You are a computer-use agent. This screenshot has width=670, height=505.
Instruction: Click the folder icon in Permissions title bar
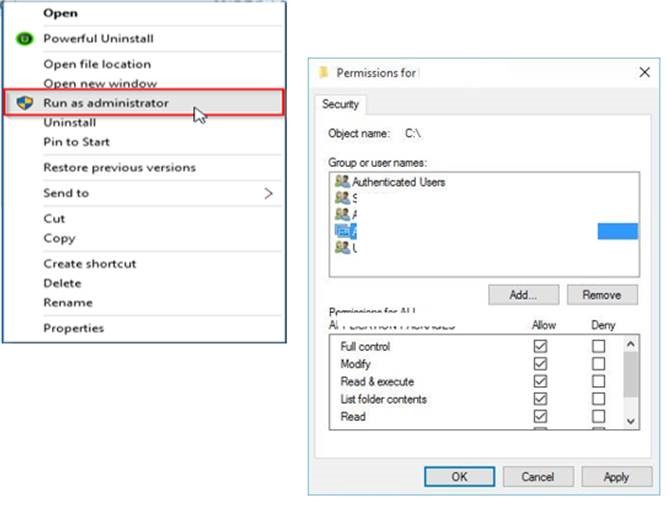[x=324, y=72]
